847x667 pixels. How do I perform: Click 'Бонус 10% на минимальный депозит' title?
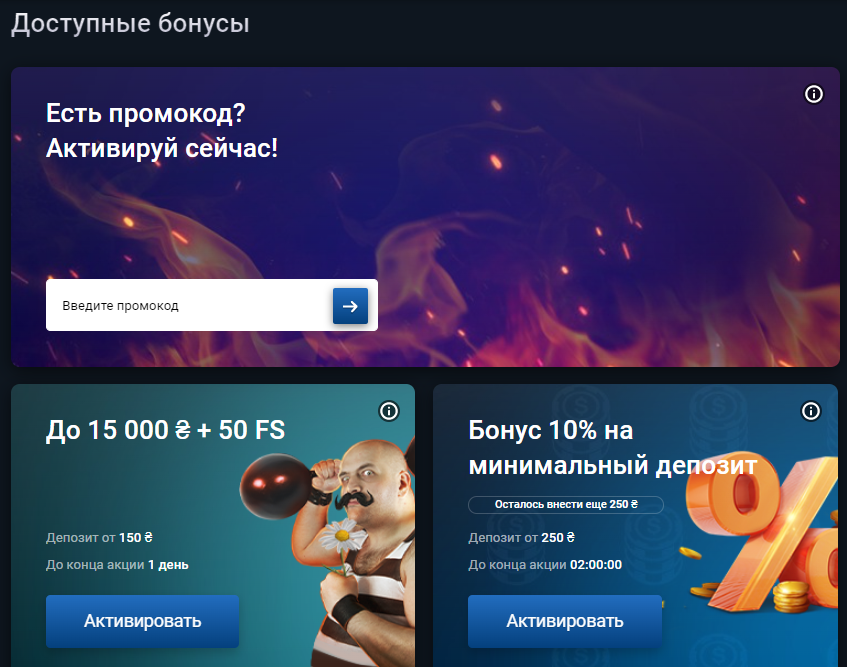613,448
